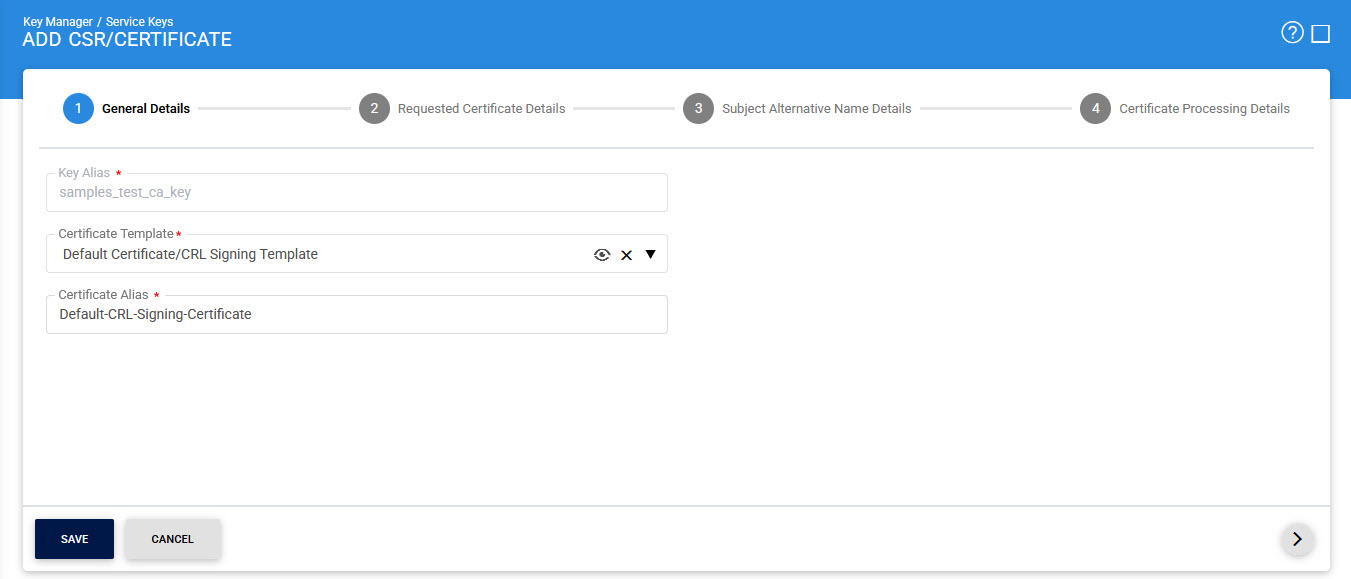Open step 2 Requested Certificate Details

click(462, 108)
